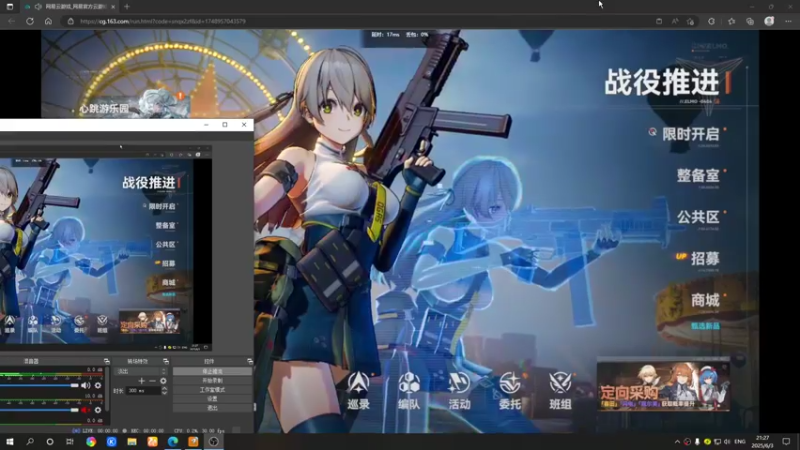The width and height of the screenshot is (800, 450).
Task: Open the 班组 squad icon
Action: 560,391
